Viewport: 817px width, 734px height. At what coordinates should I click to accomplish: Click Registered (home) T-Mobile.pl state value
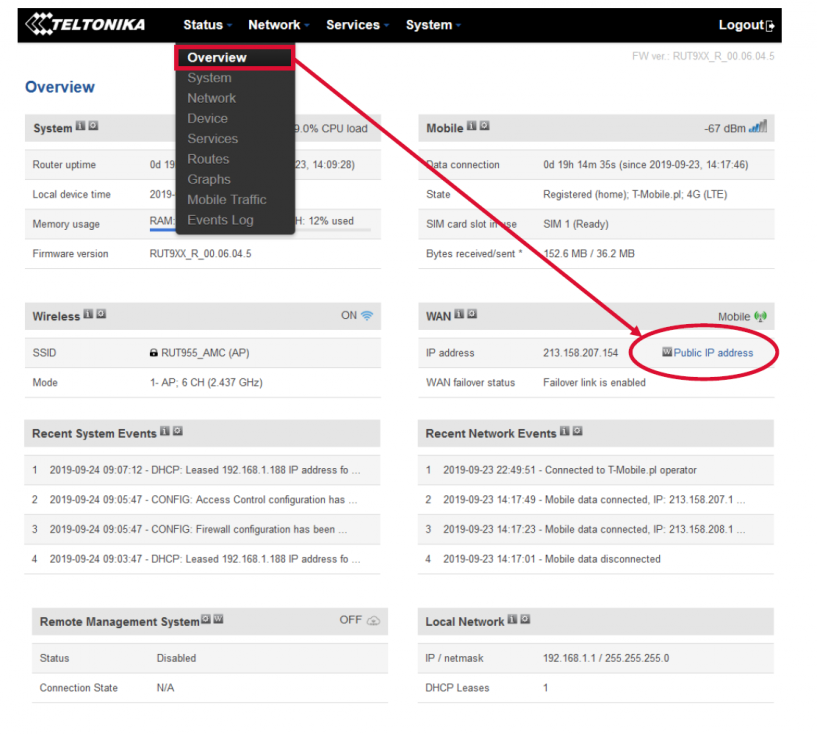pos(635,194)
